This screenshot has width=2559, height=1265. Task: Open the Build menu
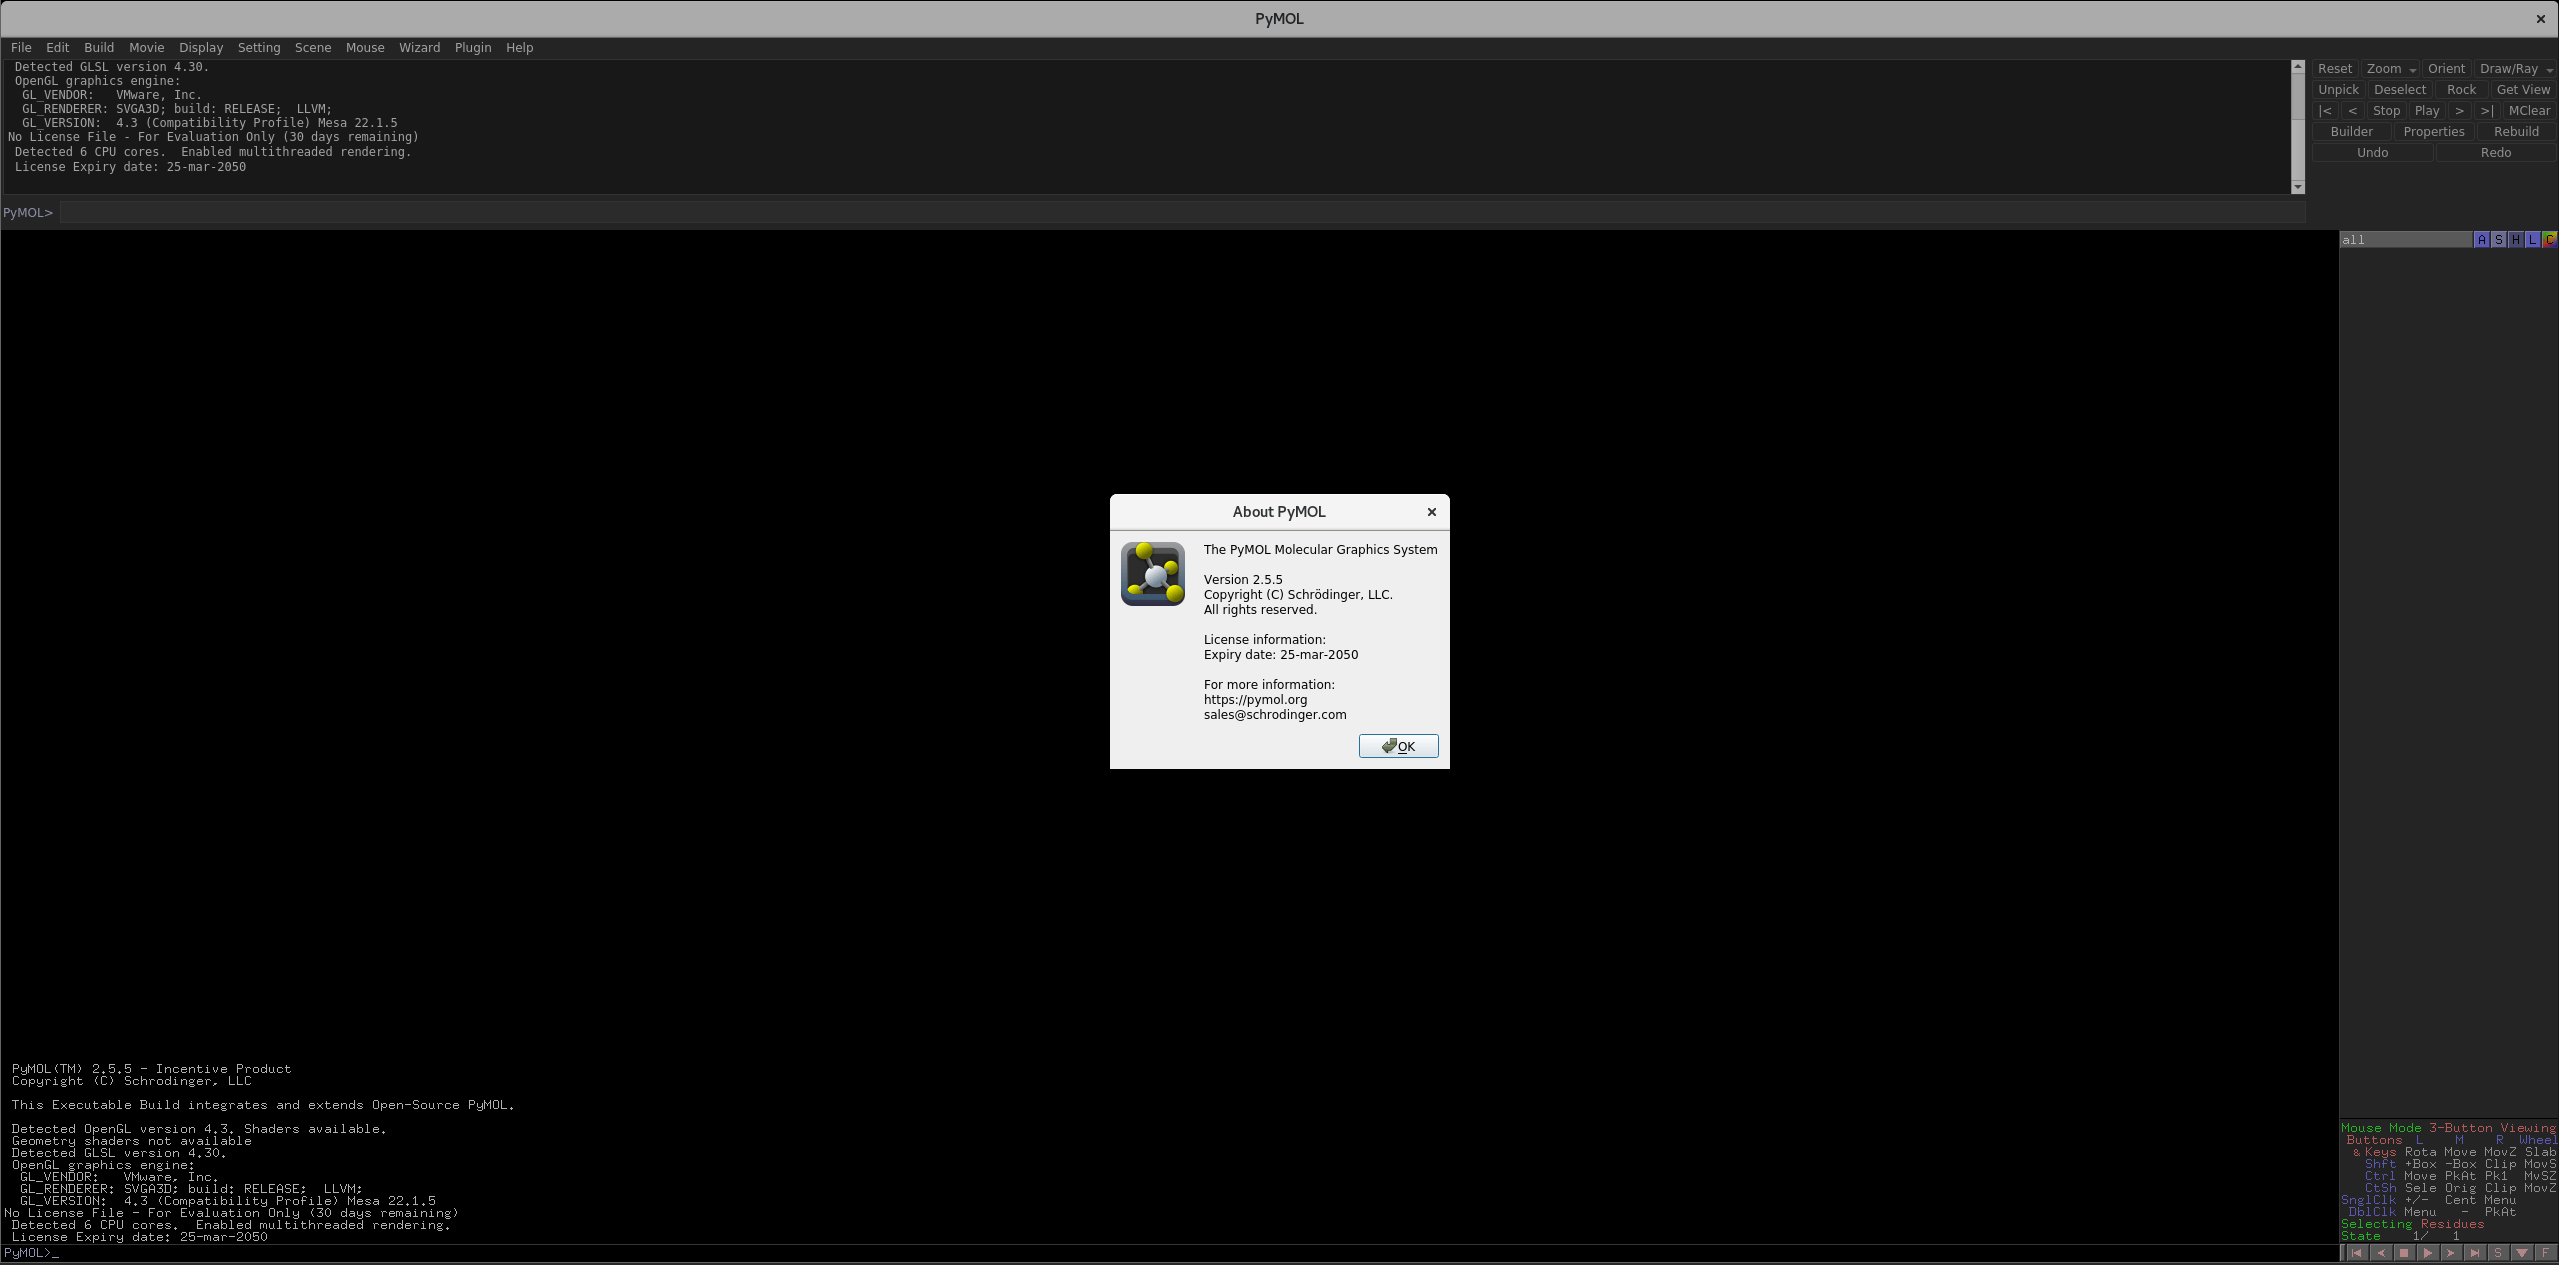[99, 48]
